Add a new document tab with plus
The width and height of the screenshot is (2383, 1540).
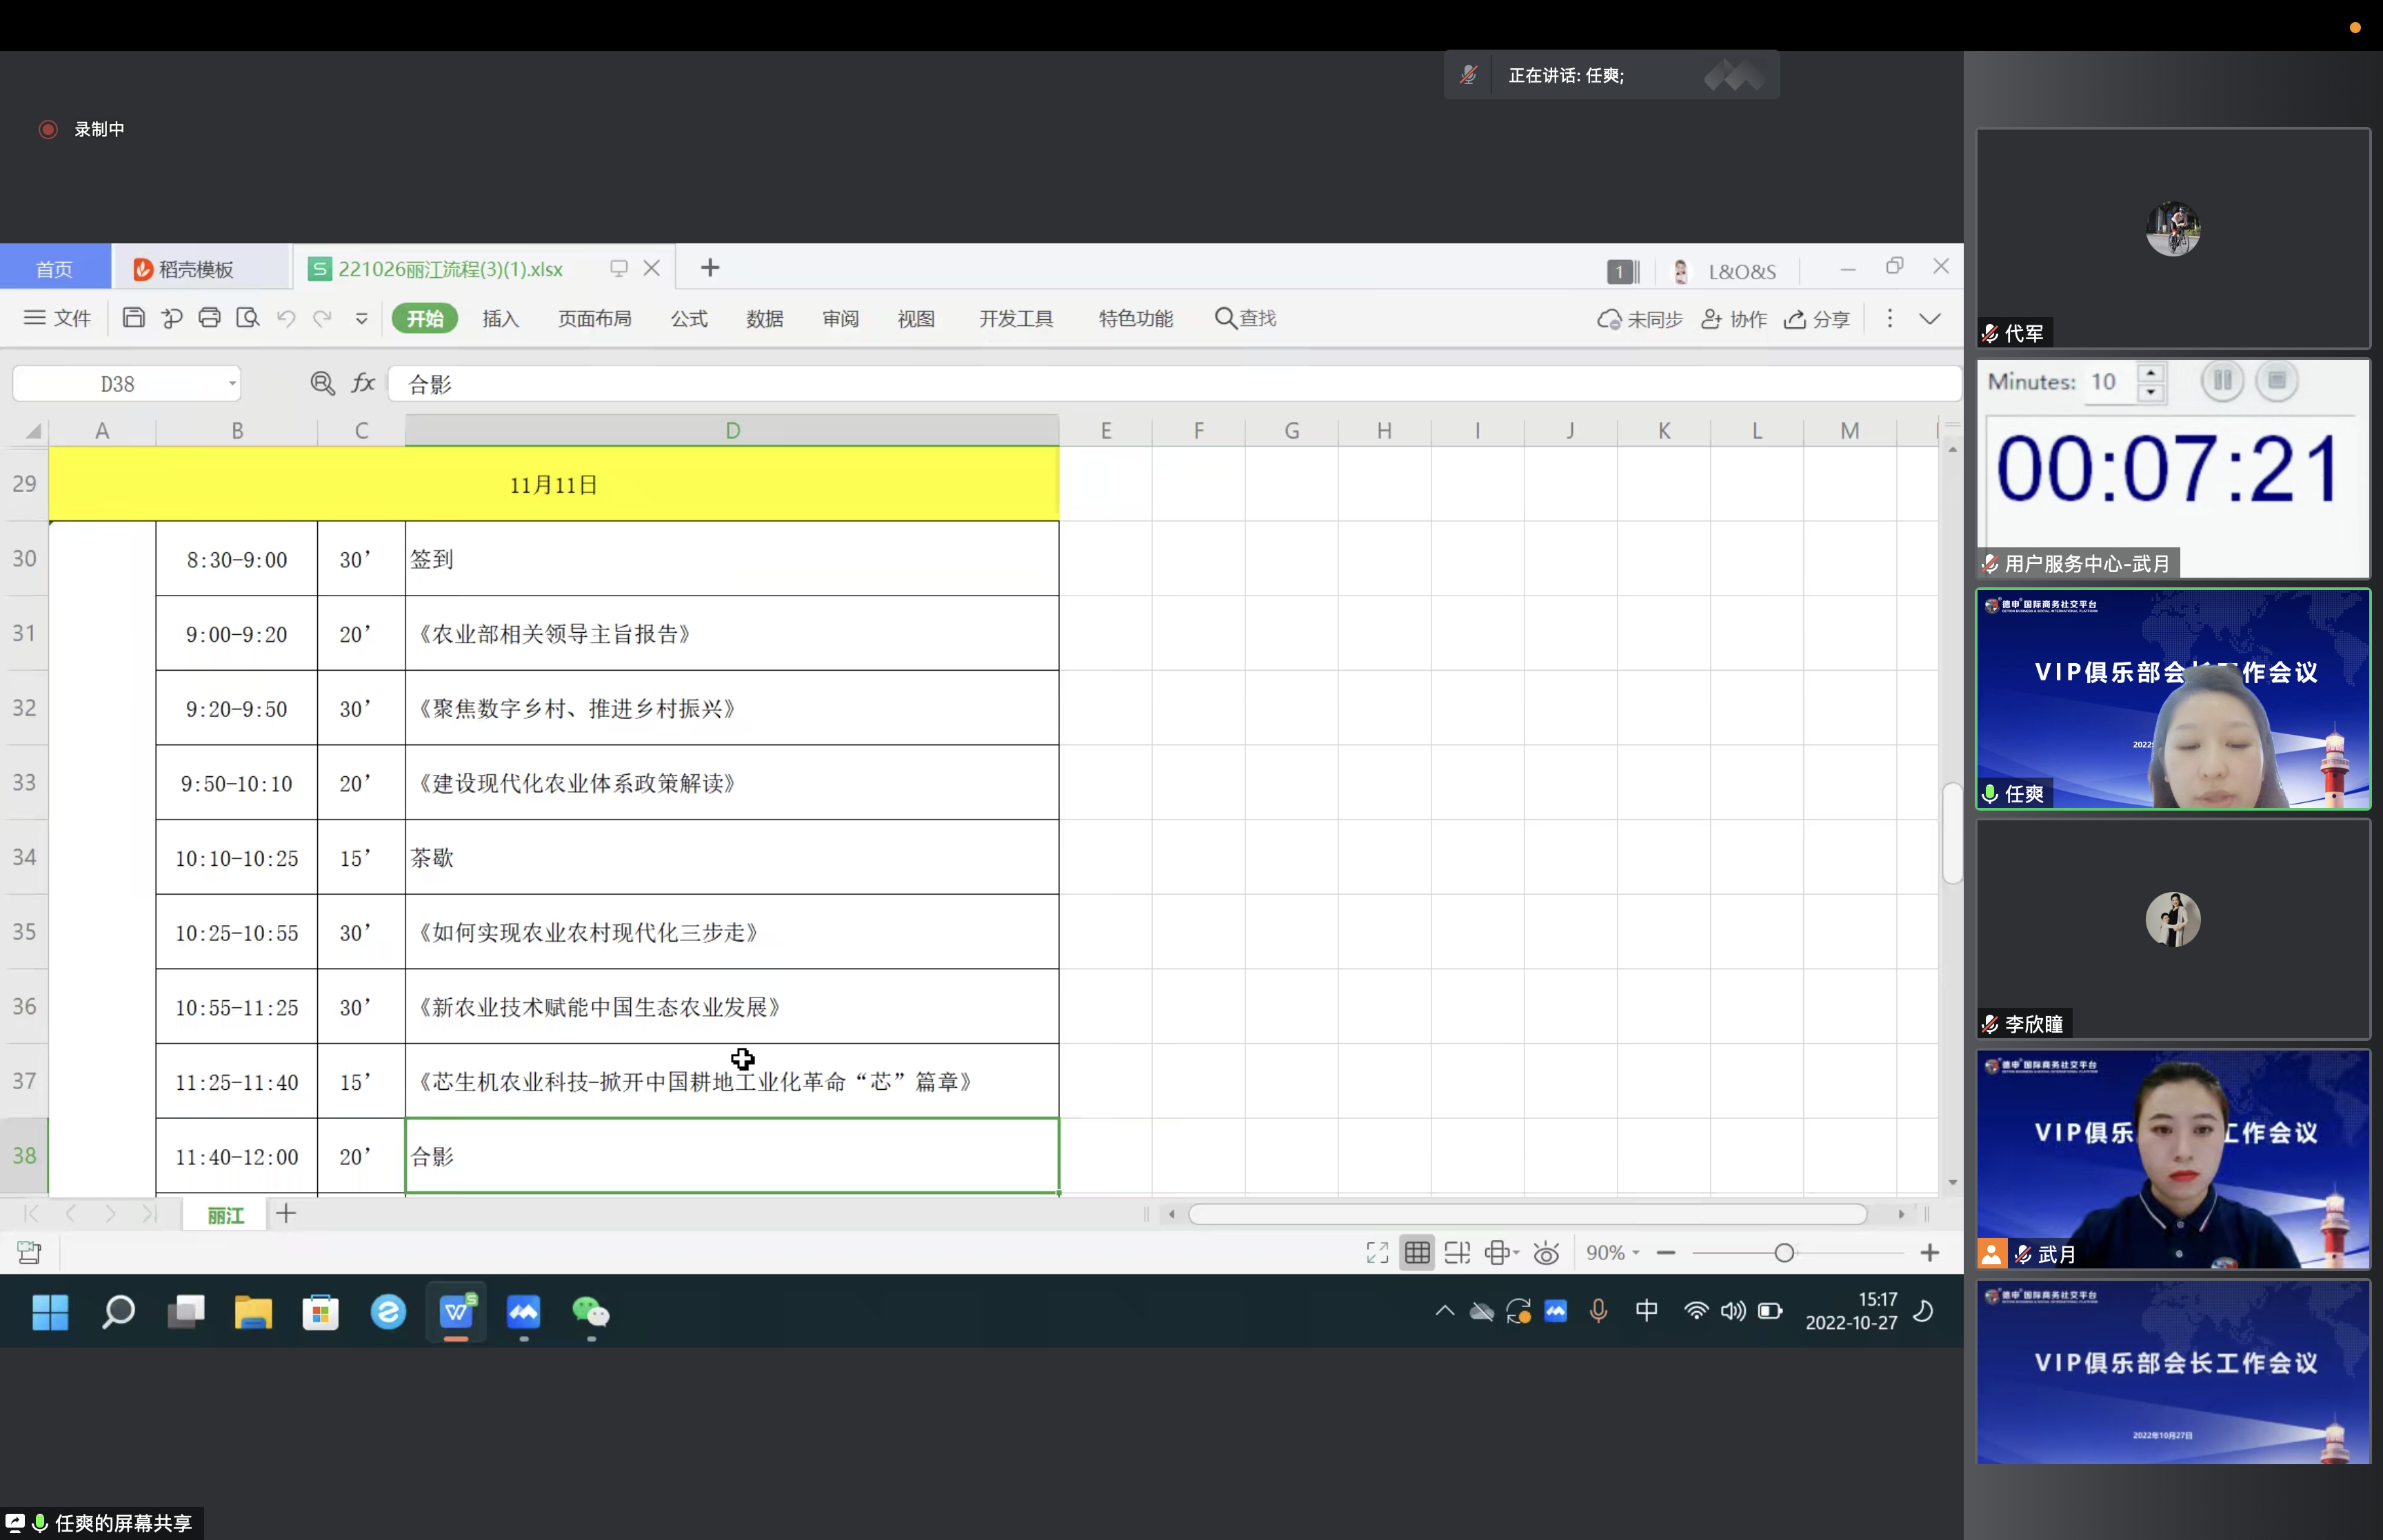pyautogui.click(x=710, y=268)
